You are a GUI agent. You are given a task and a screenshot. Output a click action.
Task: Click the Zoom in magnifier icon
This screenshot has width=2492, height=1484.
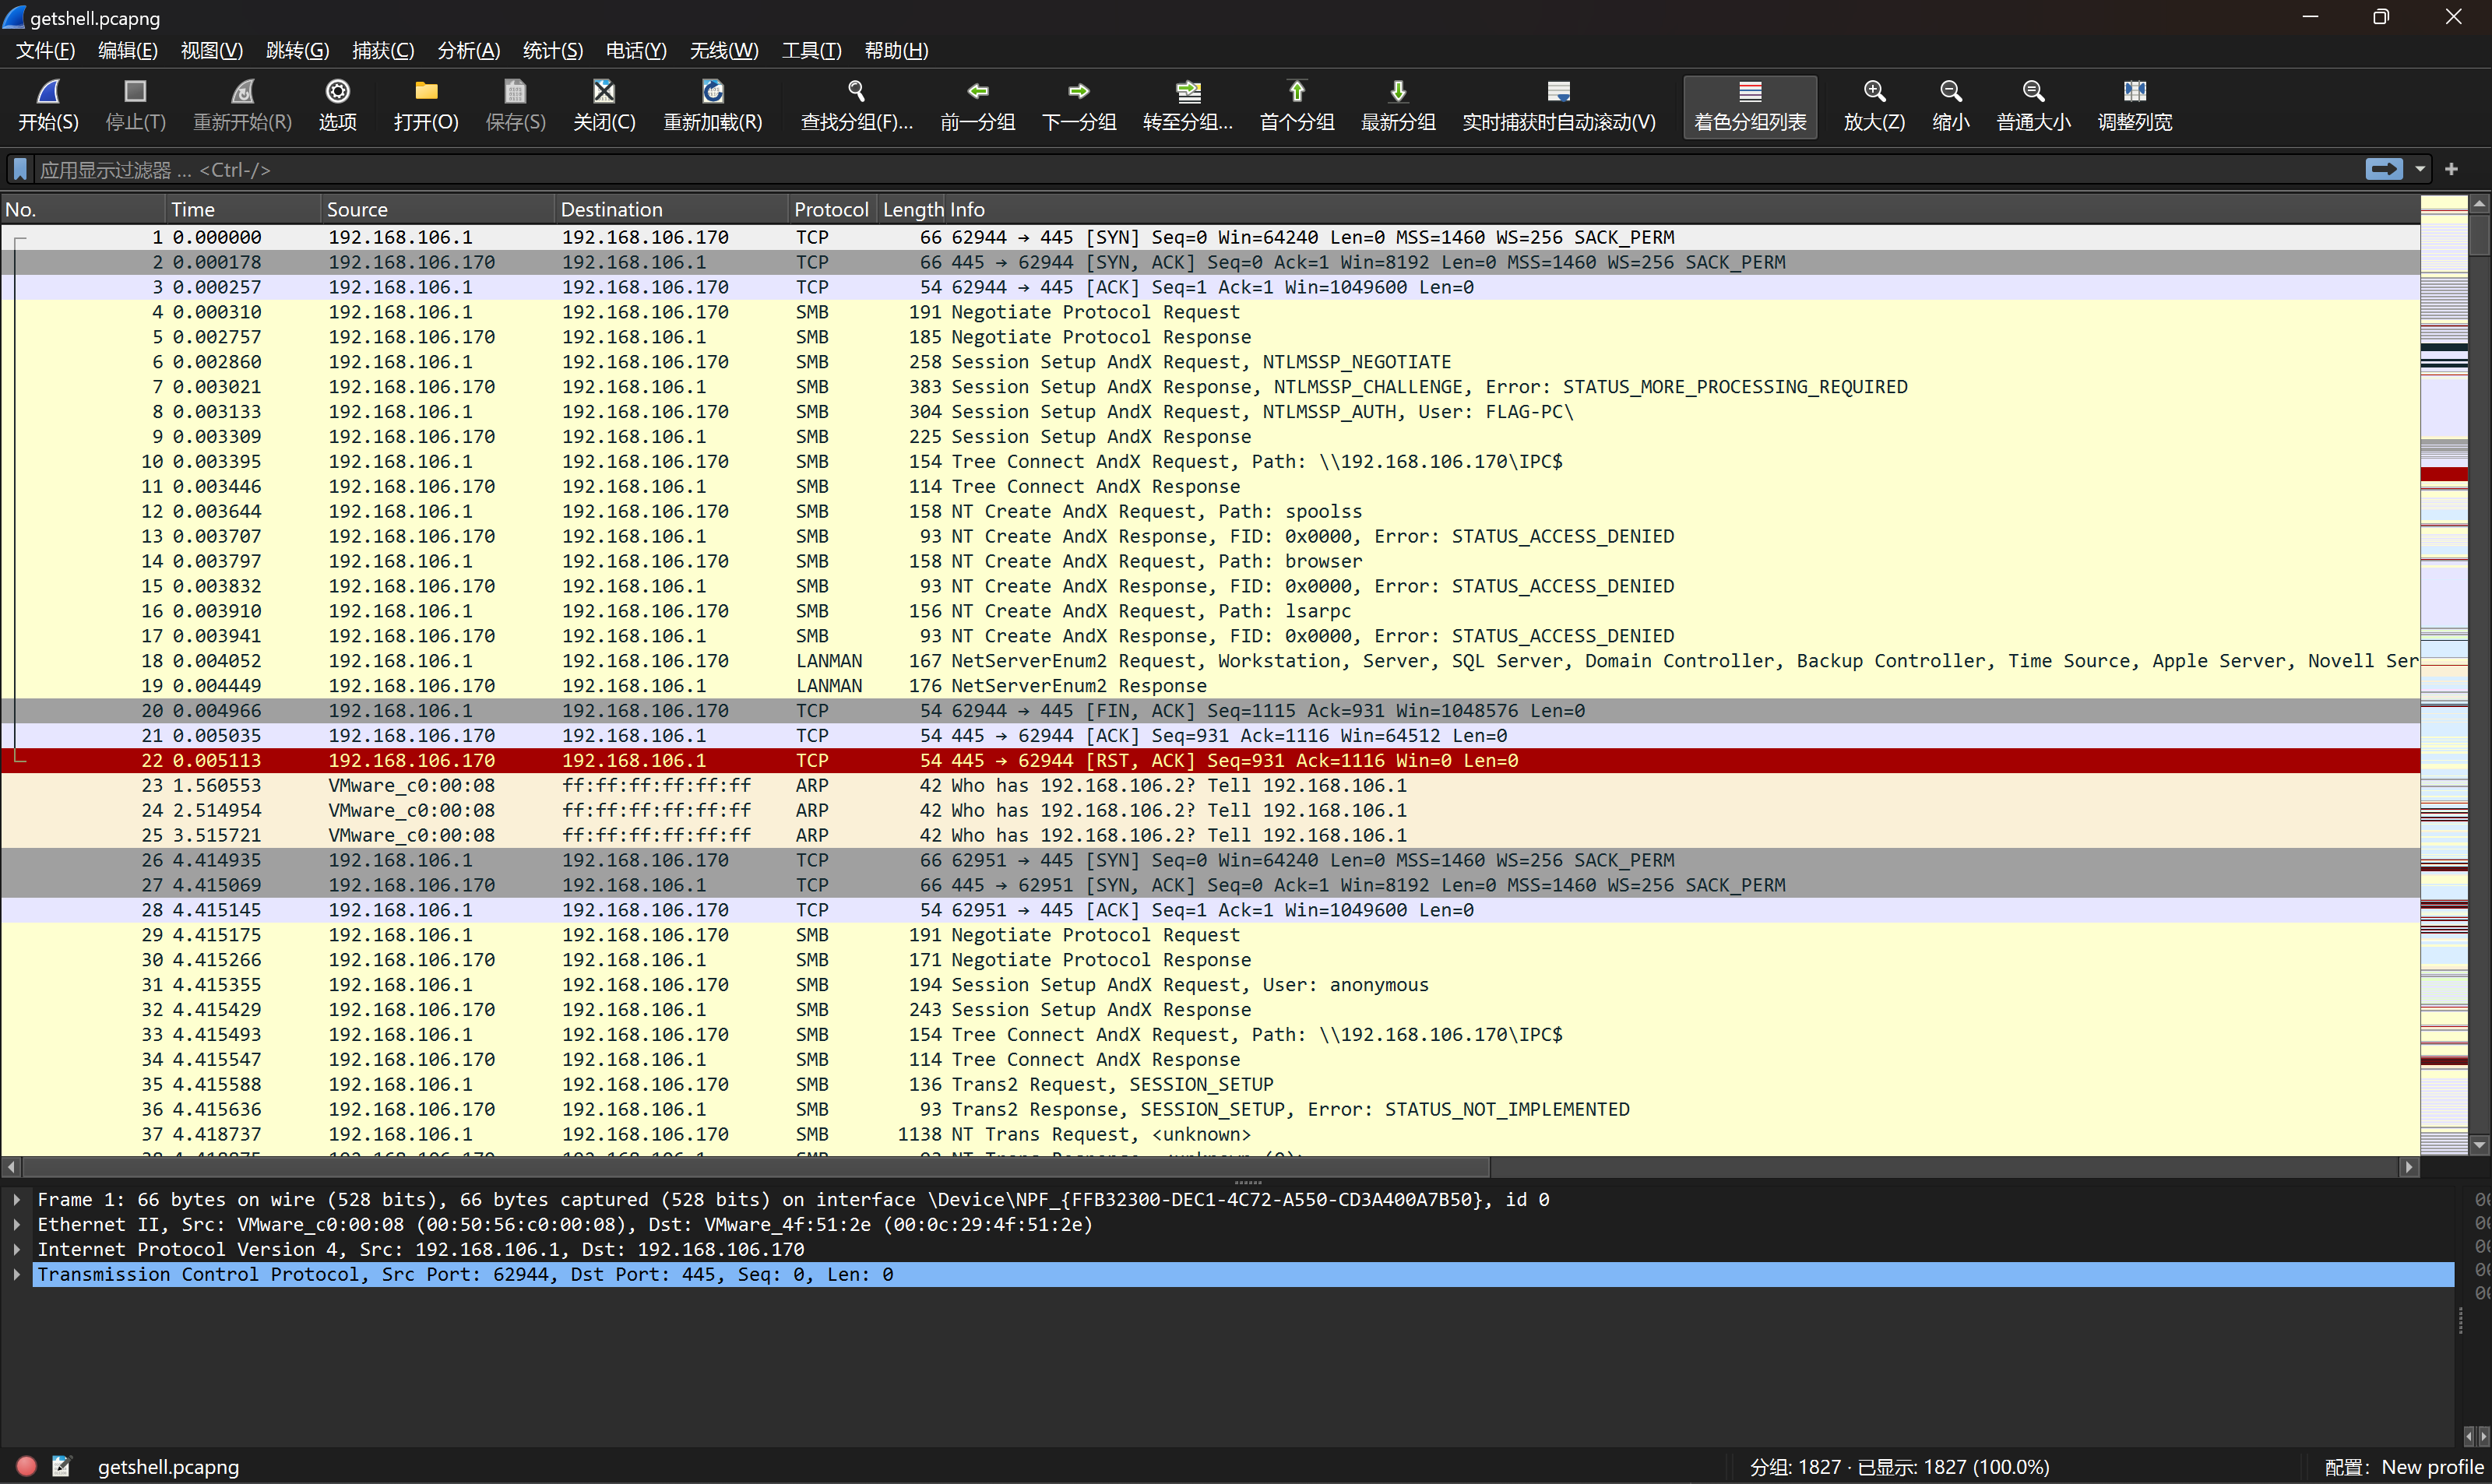click(1874, 93)
